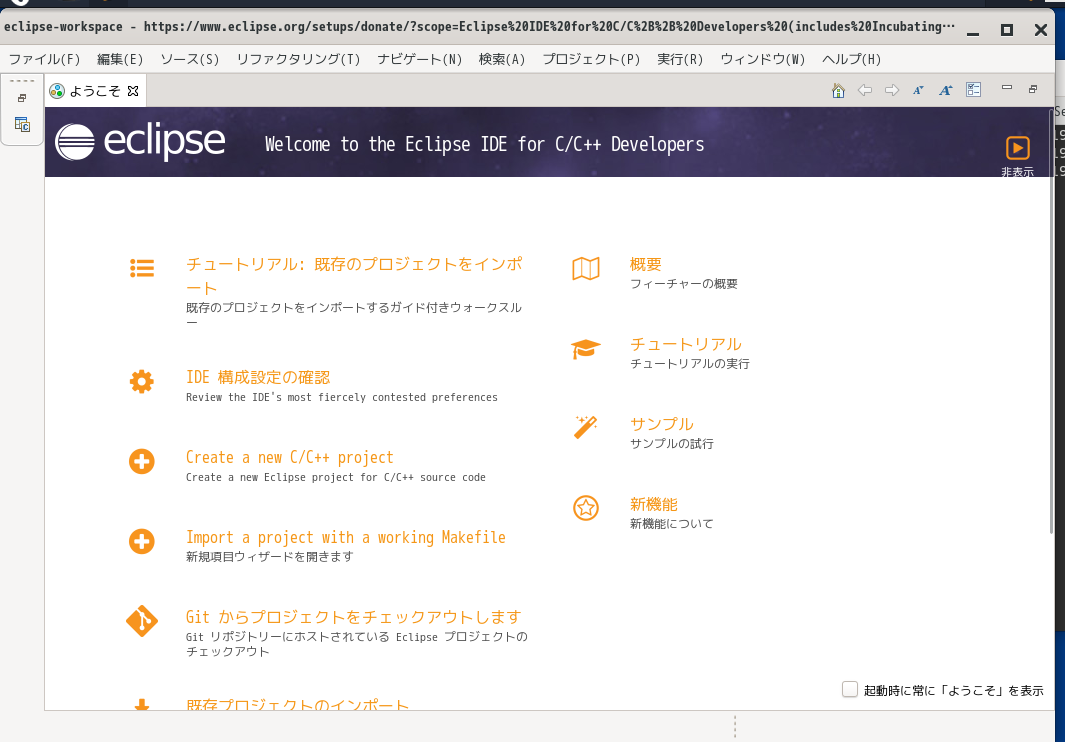
Task: Open the リファクタリング(T) menu
Action: [x=298, y=59]
